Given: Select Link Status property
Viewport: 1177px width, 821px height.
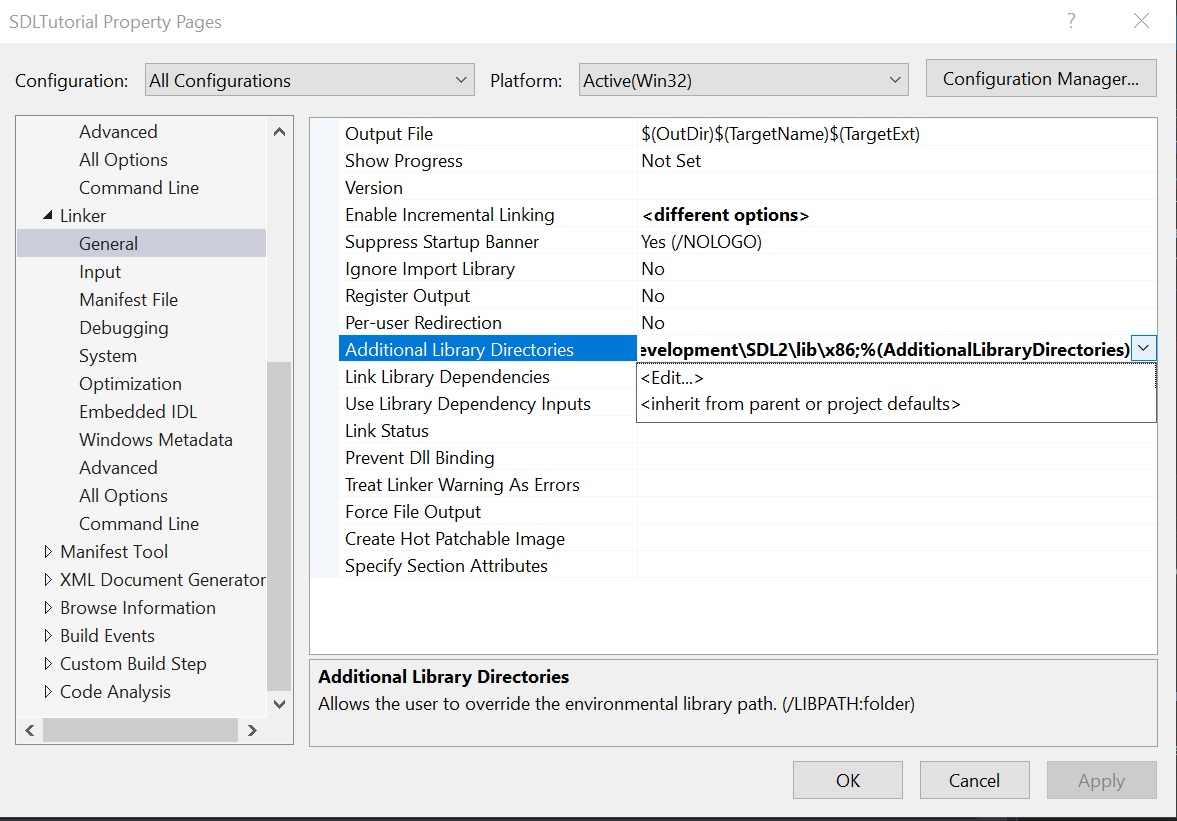Looking at the screenshot, I should click(x=387, y=431).
